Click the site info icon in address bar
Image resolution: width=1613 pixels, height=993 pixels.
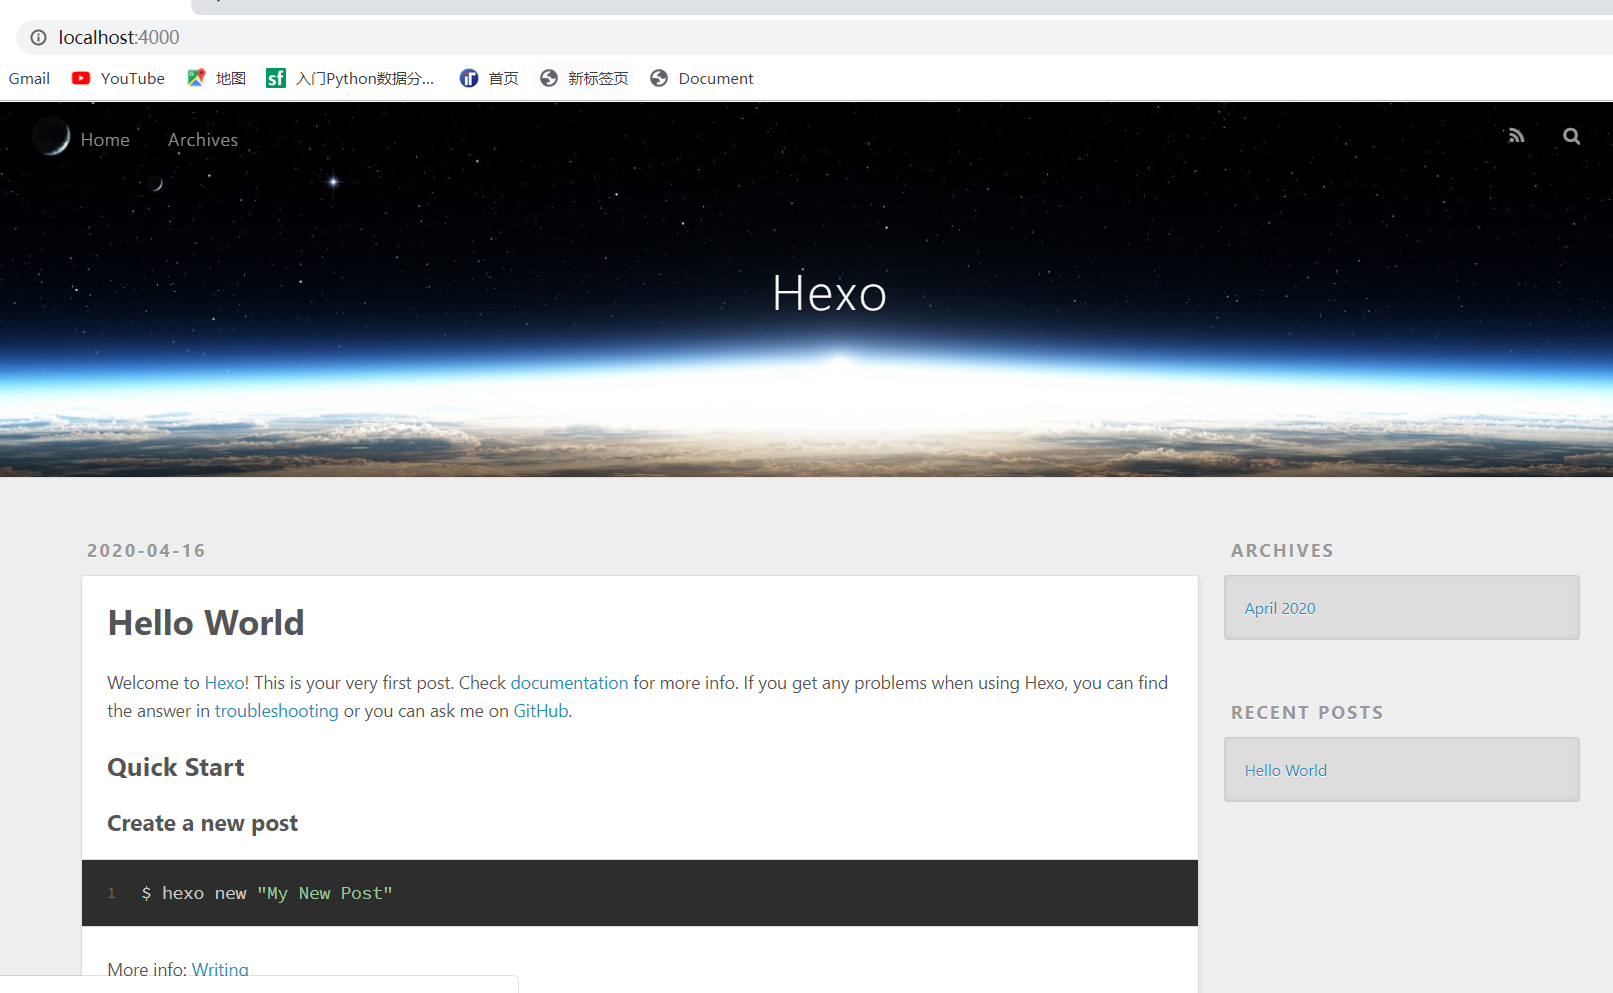click(38, 37)
